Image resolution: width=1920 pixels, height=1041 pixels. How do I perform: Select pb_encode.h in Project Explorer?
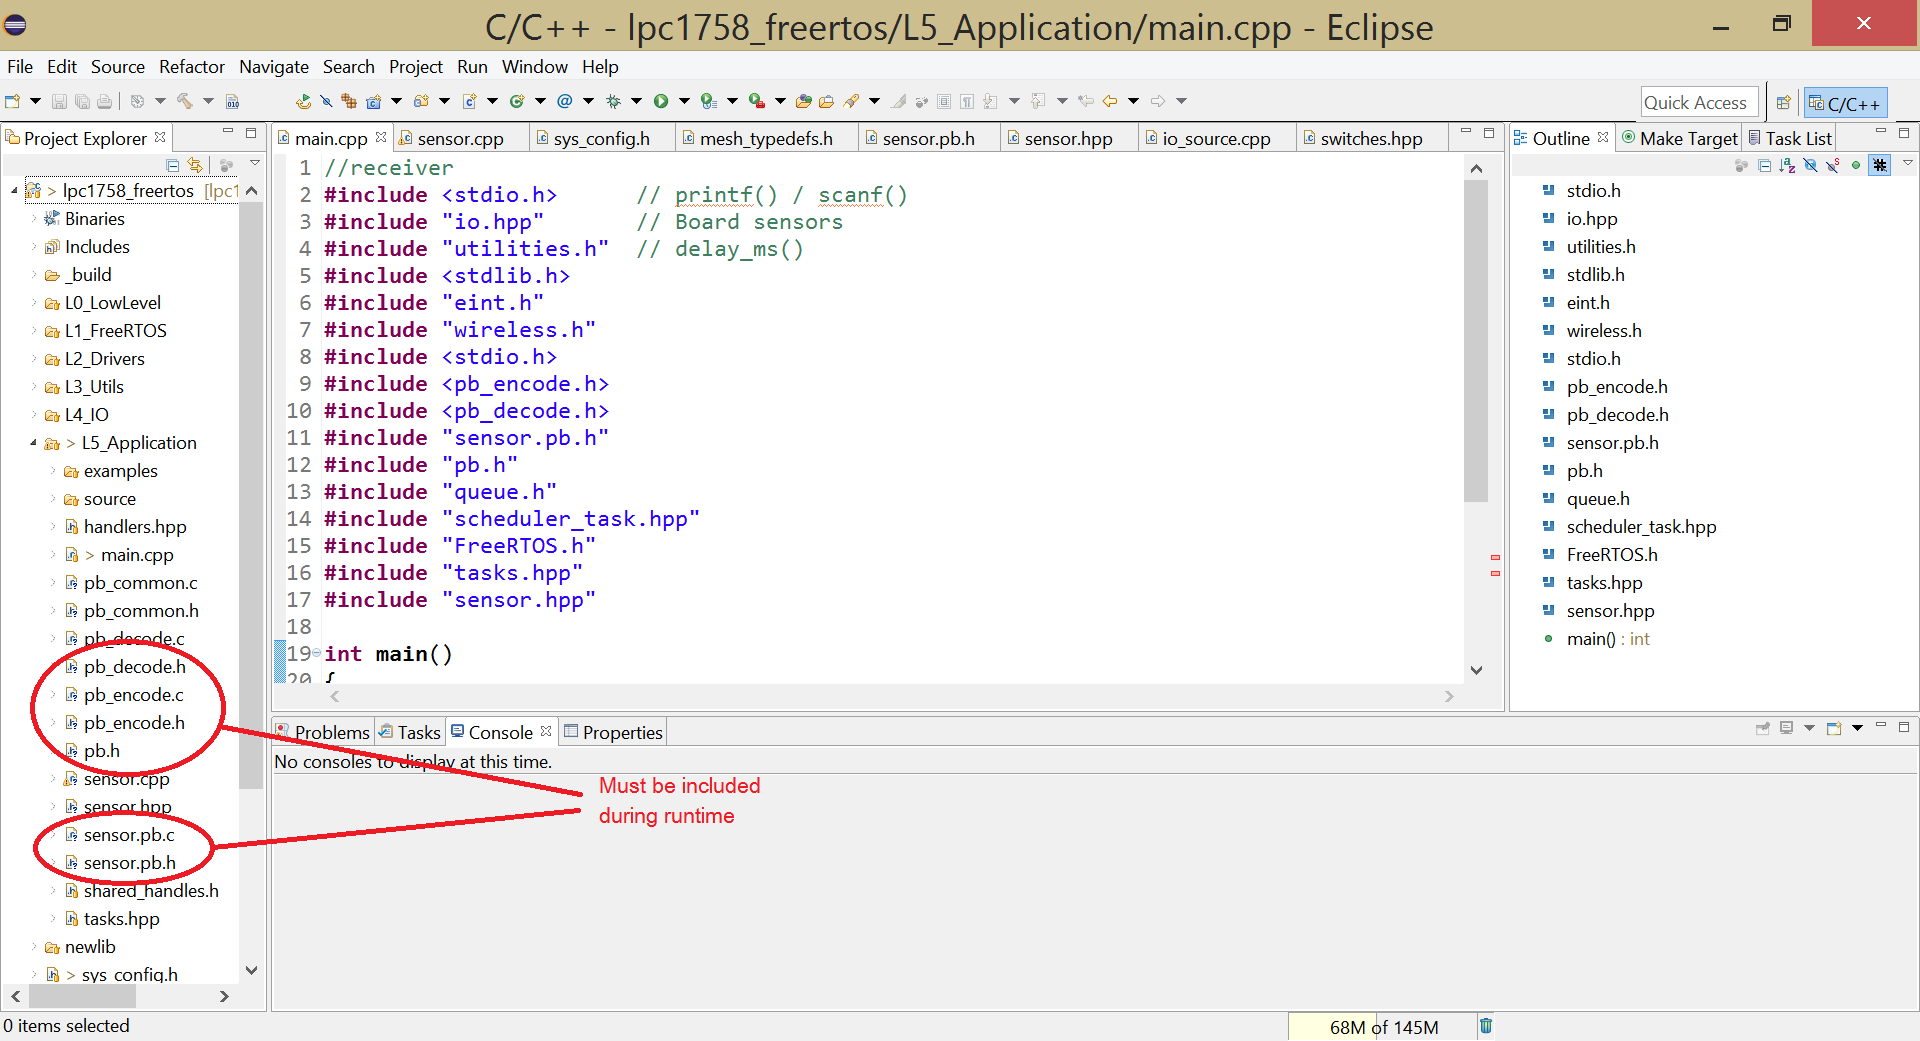[x=134, y=723]
